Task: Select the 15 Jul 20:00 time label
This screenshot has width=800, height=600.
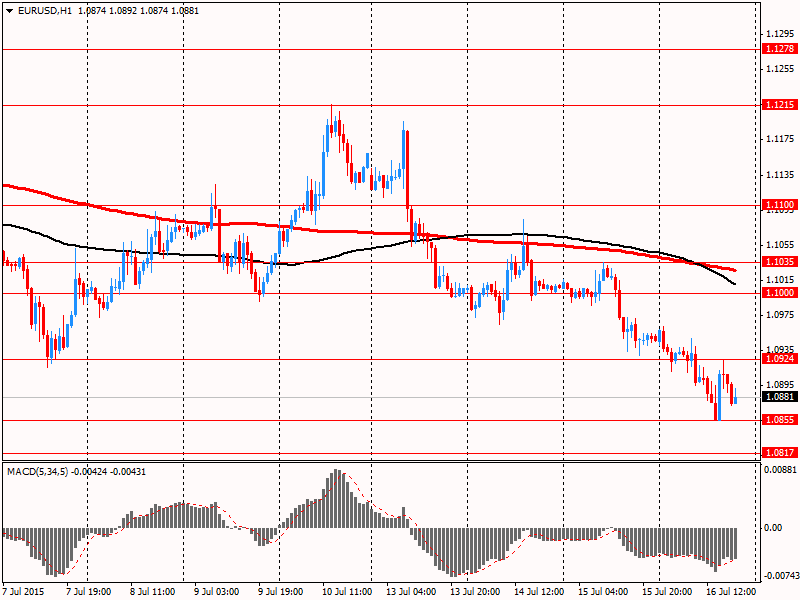Action: [x=667, y=592]
